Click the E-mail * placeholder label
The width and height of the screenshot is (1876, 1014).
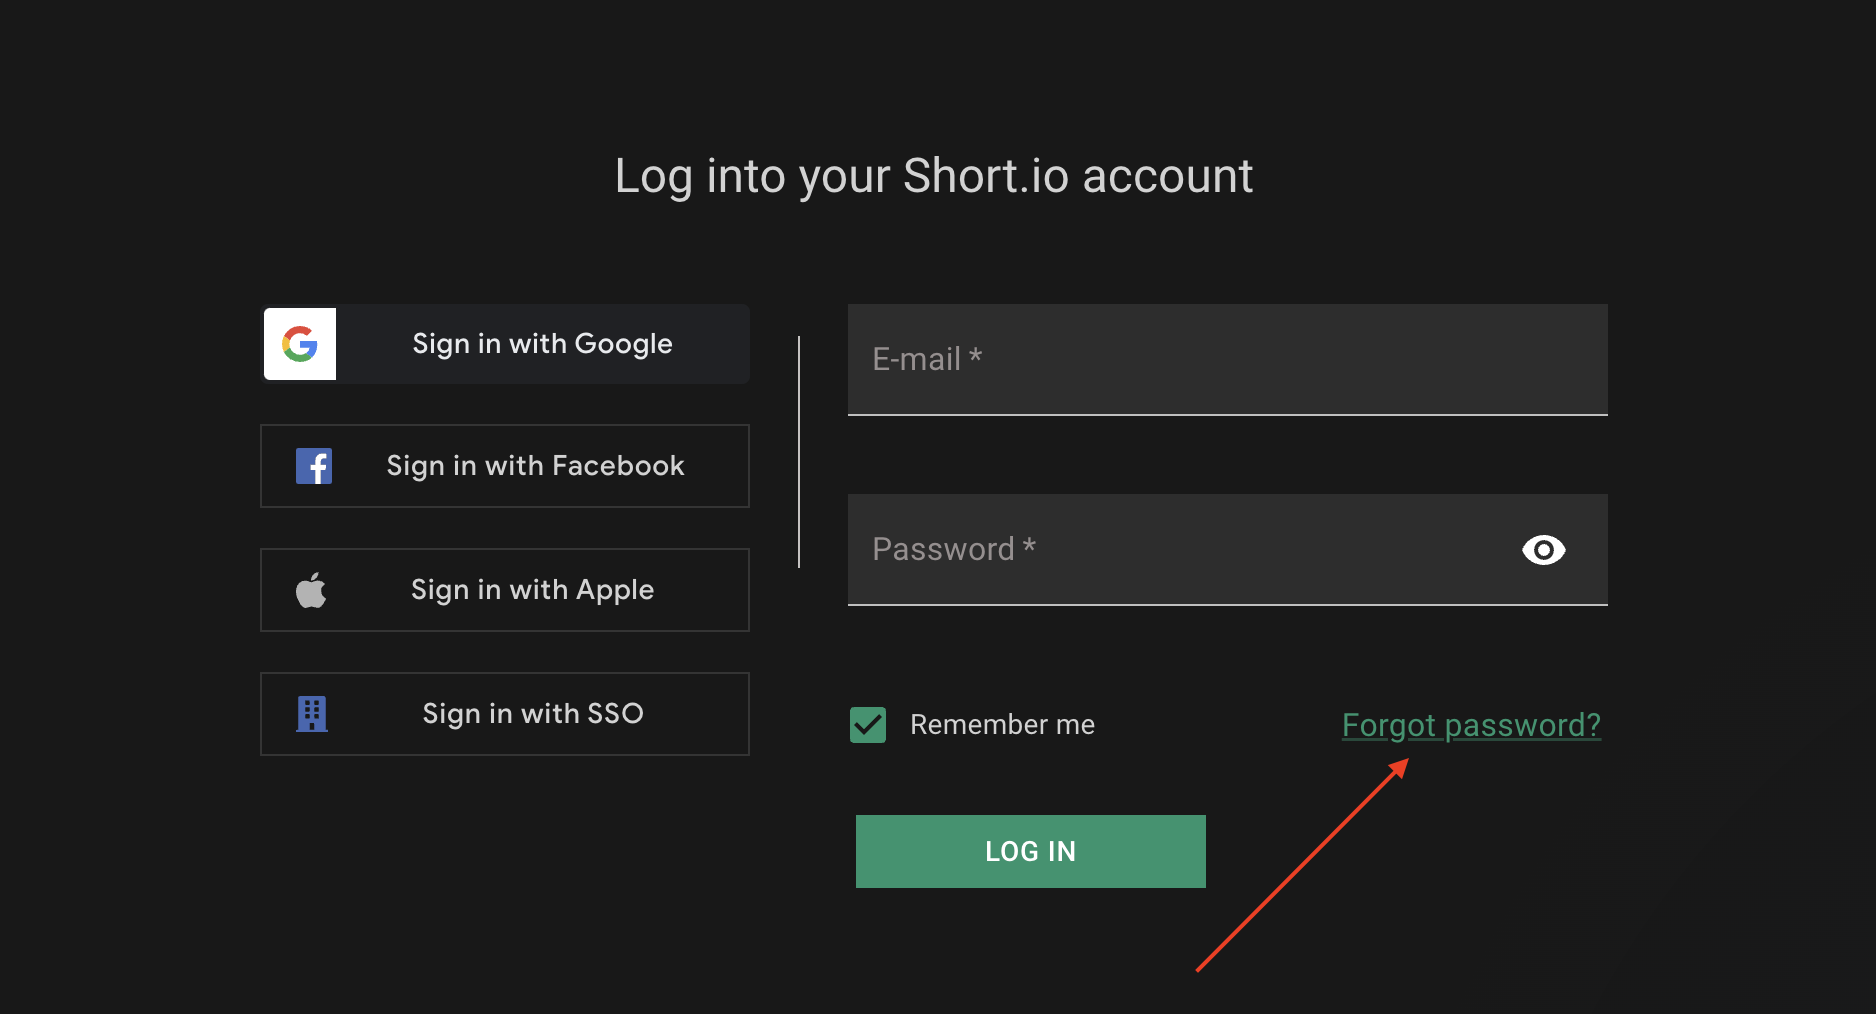coord(927,359)
